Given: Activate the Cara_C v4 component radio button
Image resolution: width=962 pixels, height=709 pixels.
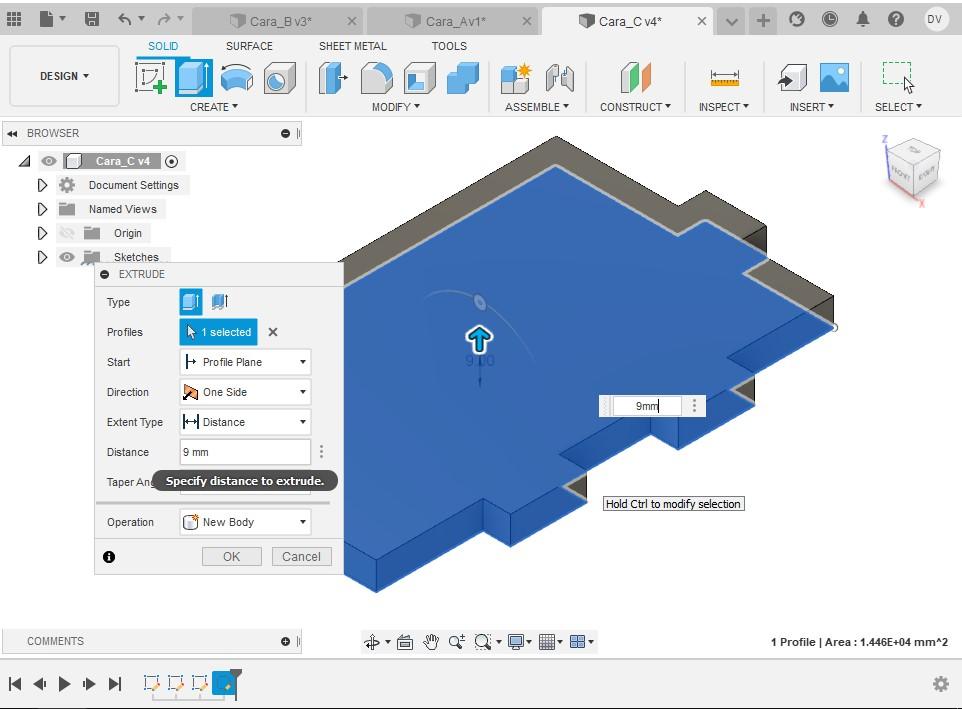Looking at the screenshot, I should [172, 161].
